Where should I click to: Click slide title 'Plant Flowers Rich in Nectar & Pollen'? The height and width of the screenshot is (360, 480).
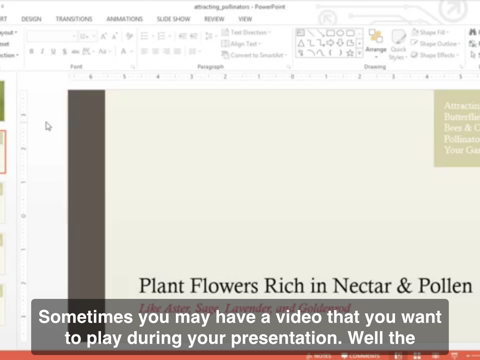pos(305,286)
